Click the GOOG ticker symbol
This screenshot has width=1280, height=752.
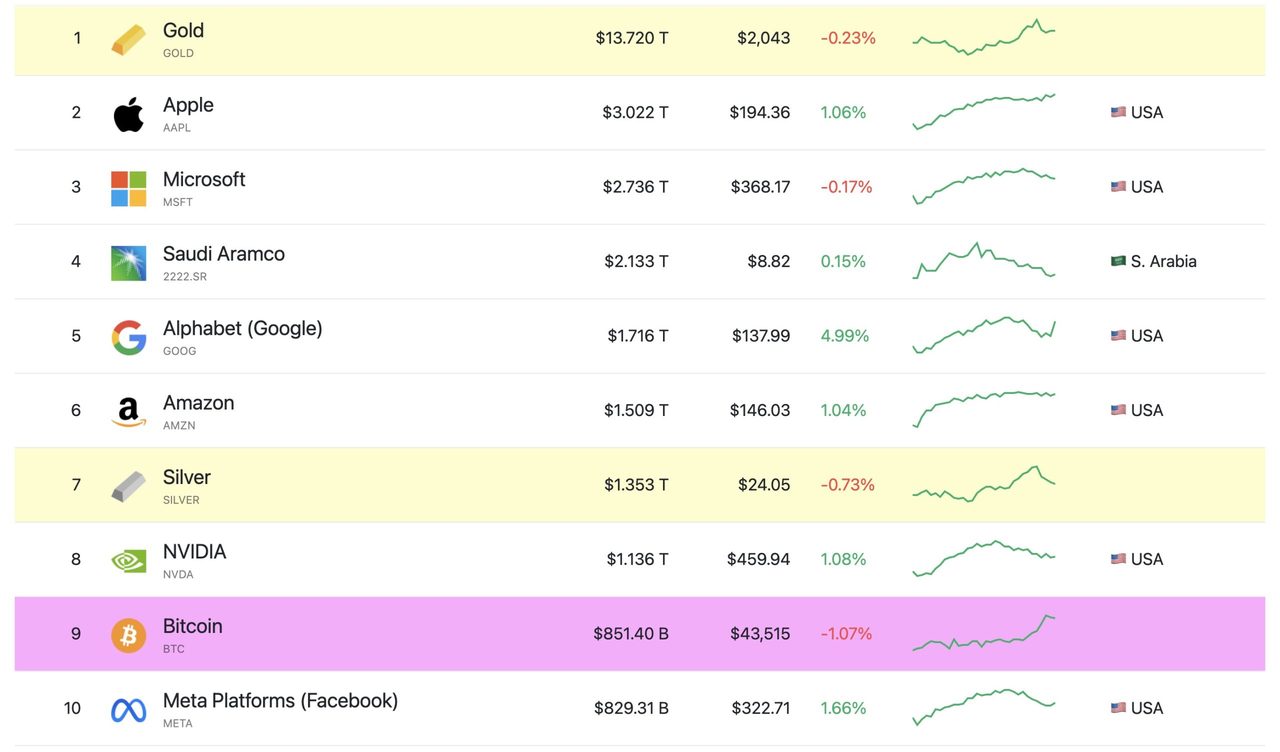click(180, 351)
